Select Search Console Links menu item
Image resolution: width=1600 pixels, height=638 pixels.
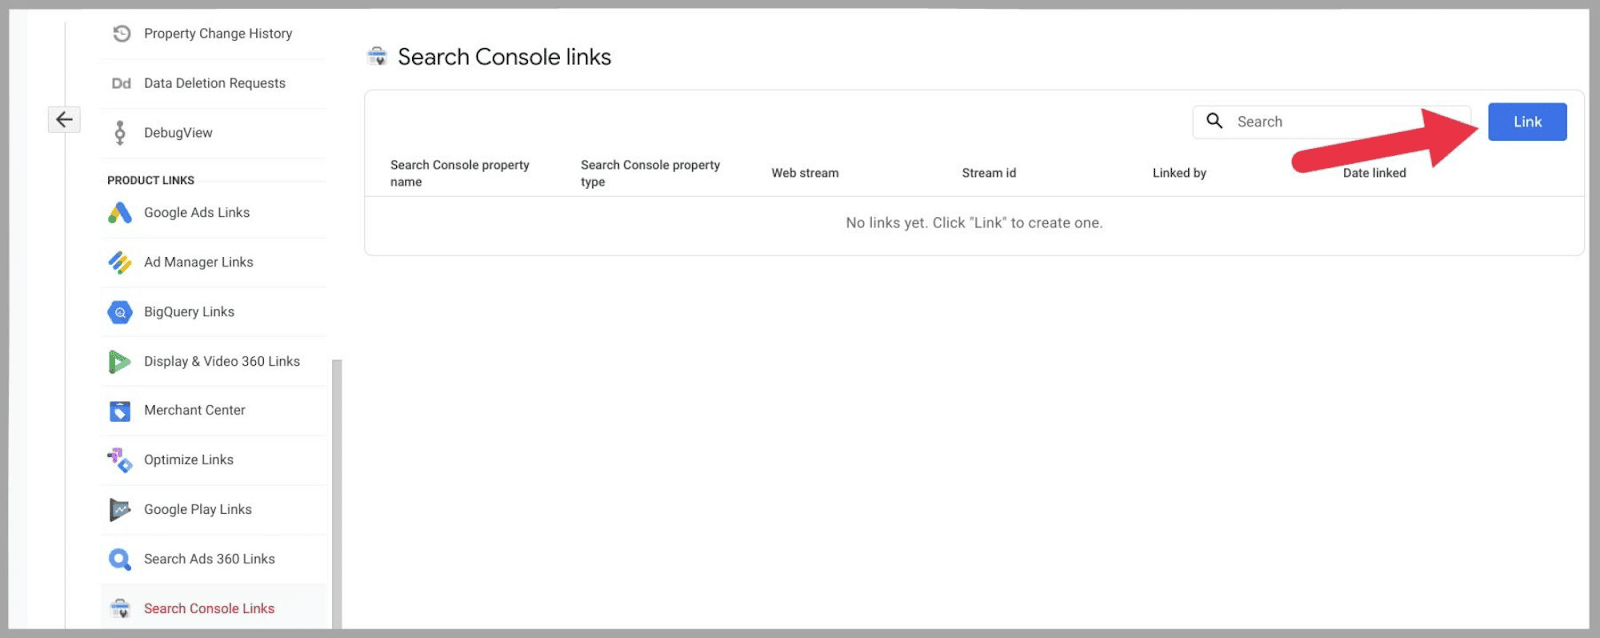click(209, 608)
